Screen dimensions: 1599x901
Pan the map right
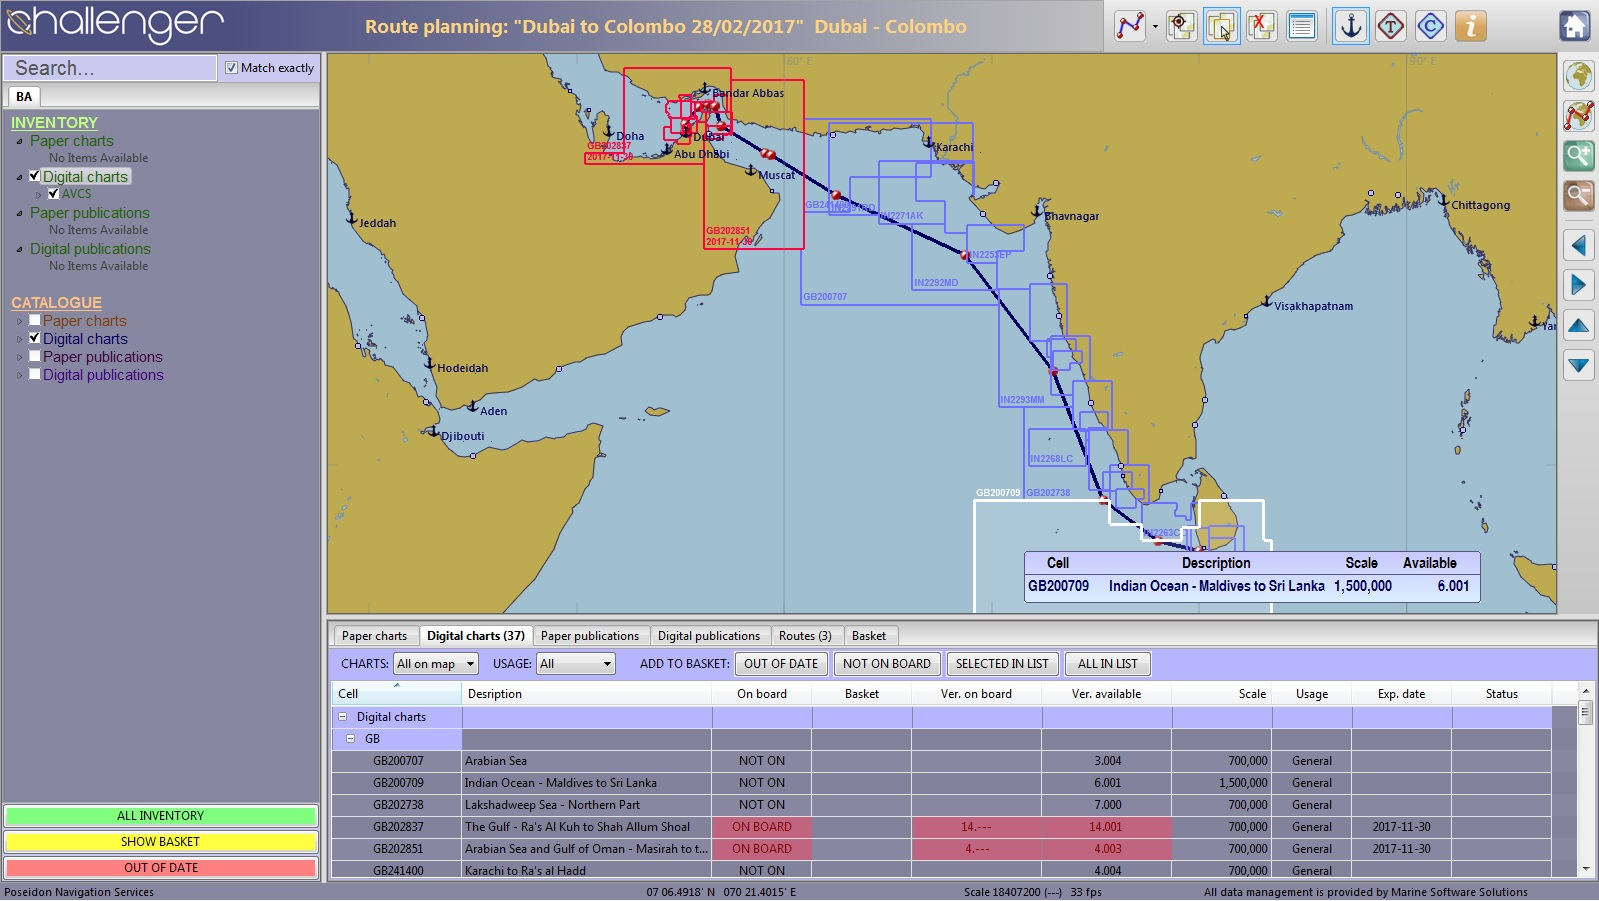[1579, 285]
